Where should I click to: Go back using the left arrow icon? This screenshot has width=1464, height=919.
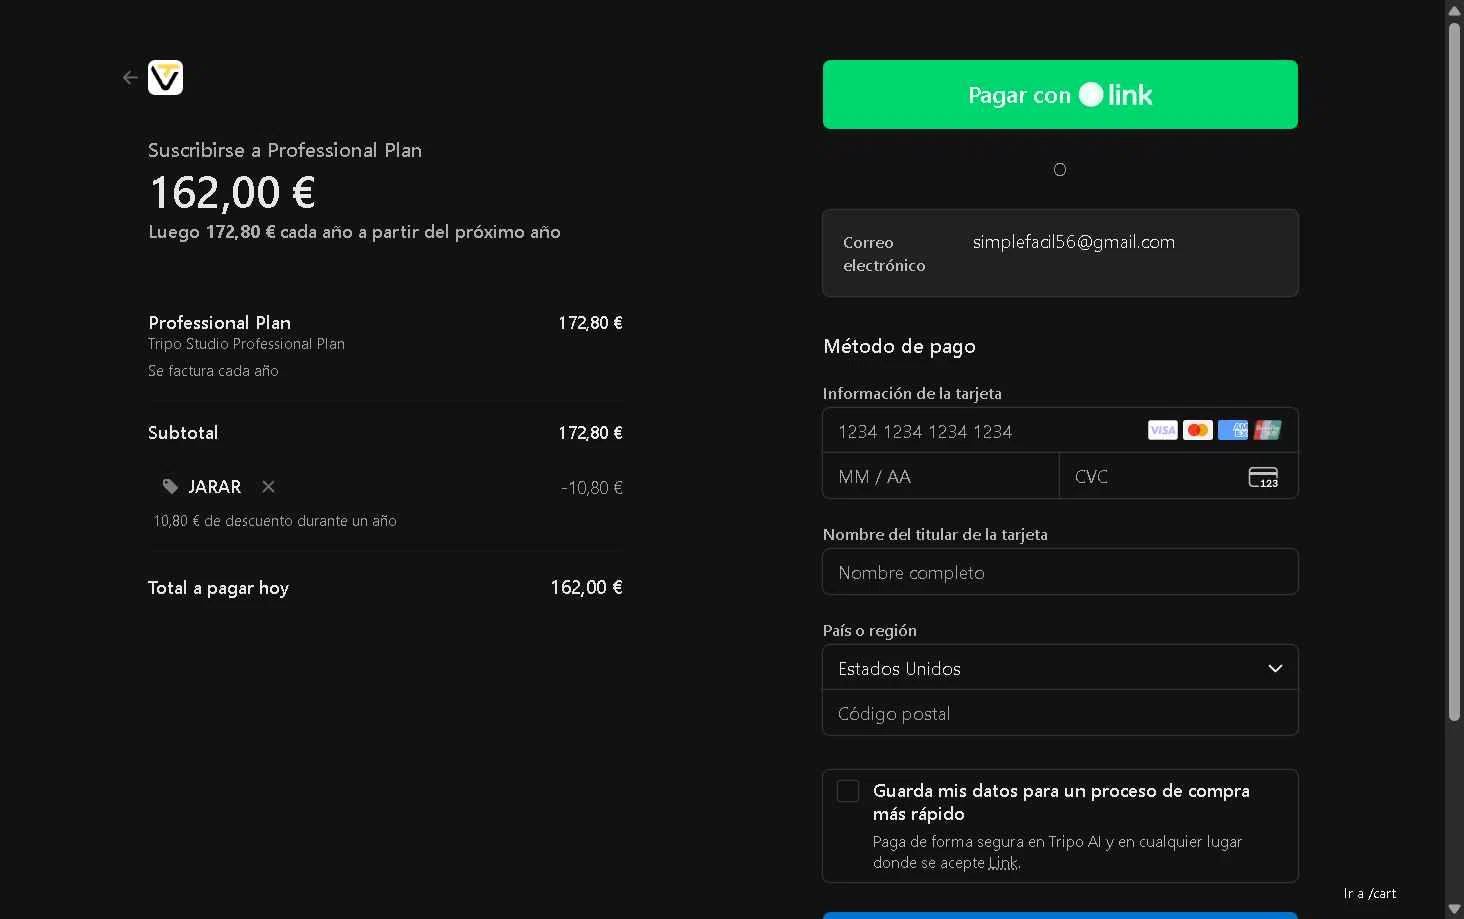(x=130, y=77)
